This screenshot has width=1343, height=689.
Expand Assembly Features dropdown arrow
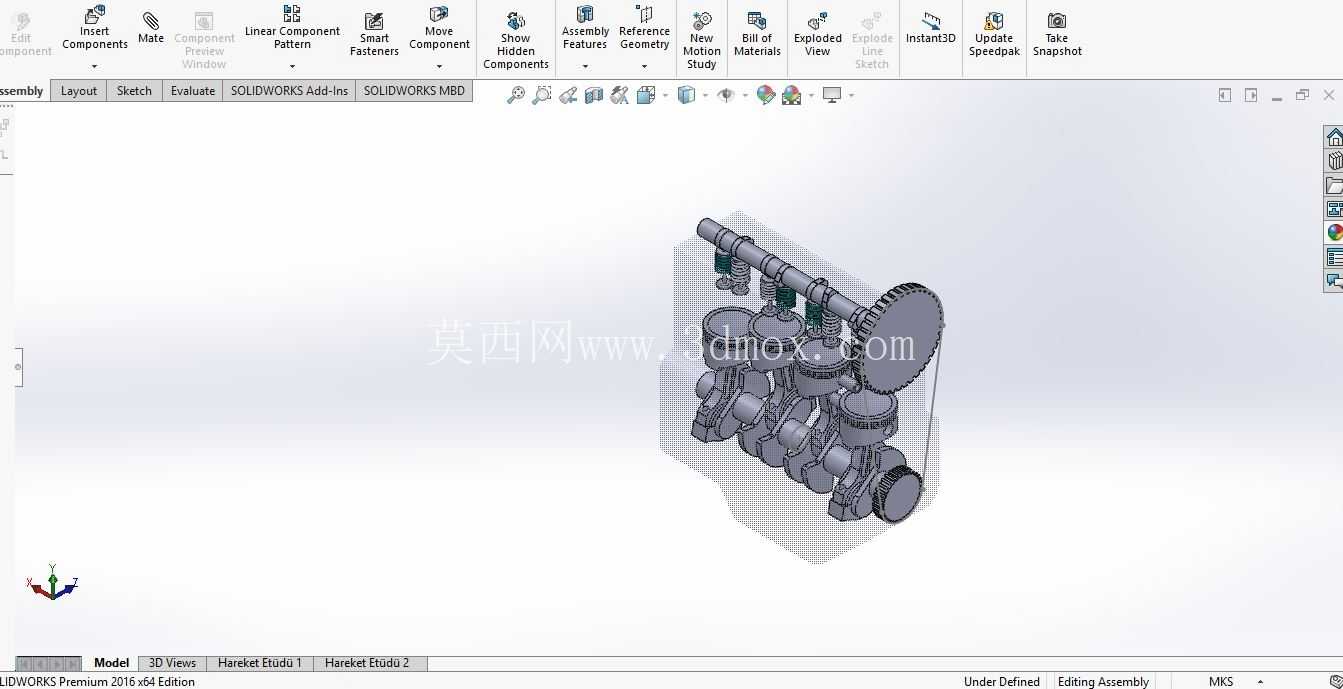[x=585, y=66]
